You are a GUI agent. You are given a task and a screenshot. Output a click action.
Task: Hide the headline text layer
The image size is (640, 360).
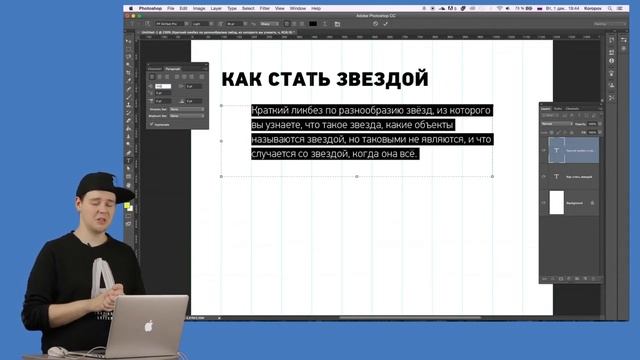pos(544,176)
